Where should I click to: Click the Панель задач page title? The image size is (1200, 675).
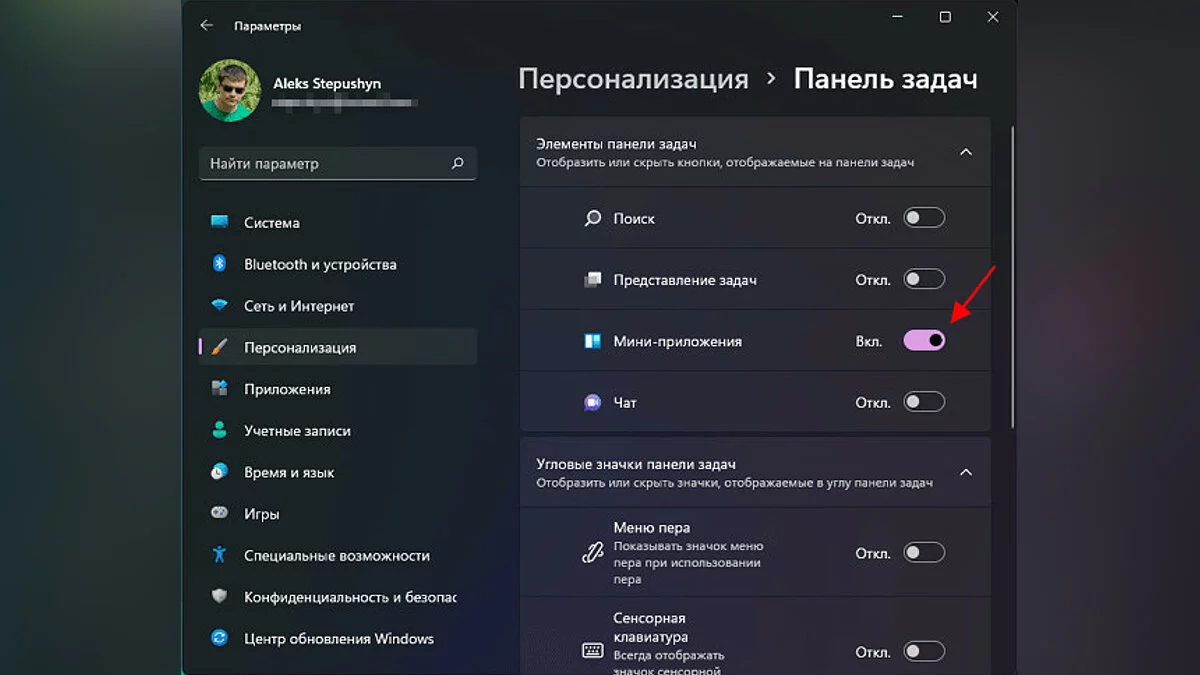(886, 79)
